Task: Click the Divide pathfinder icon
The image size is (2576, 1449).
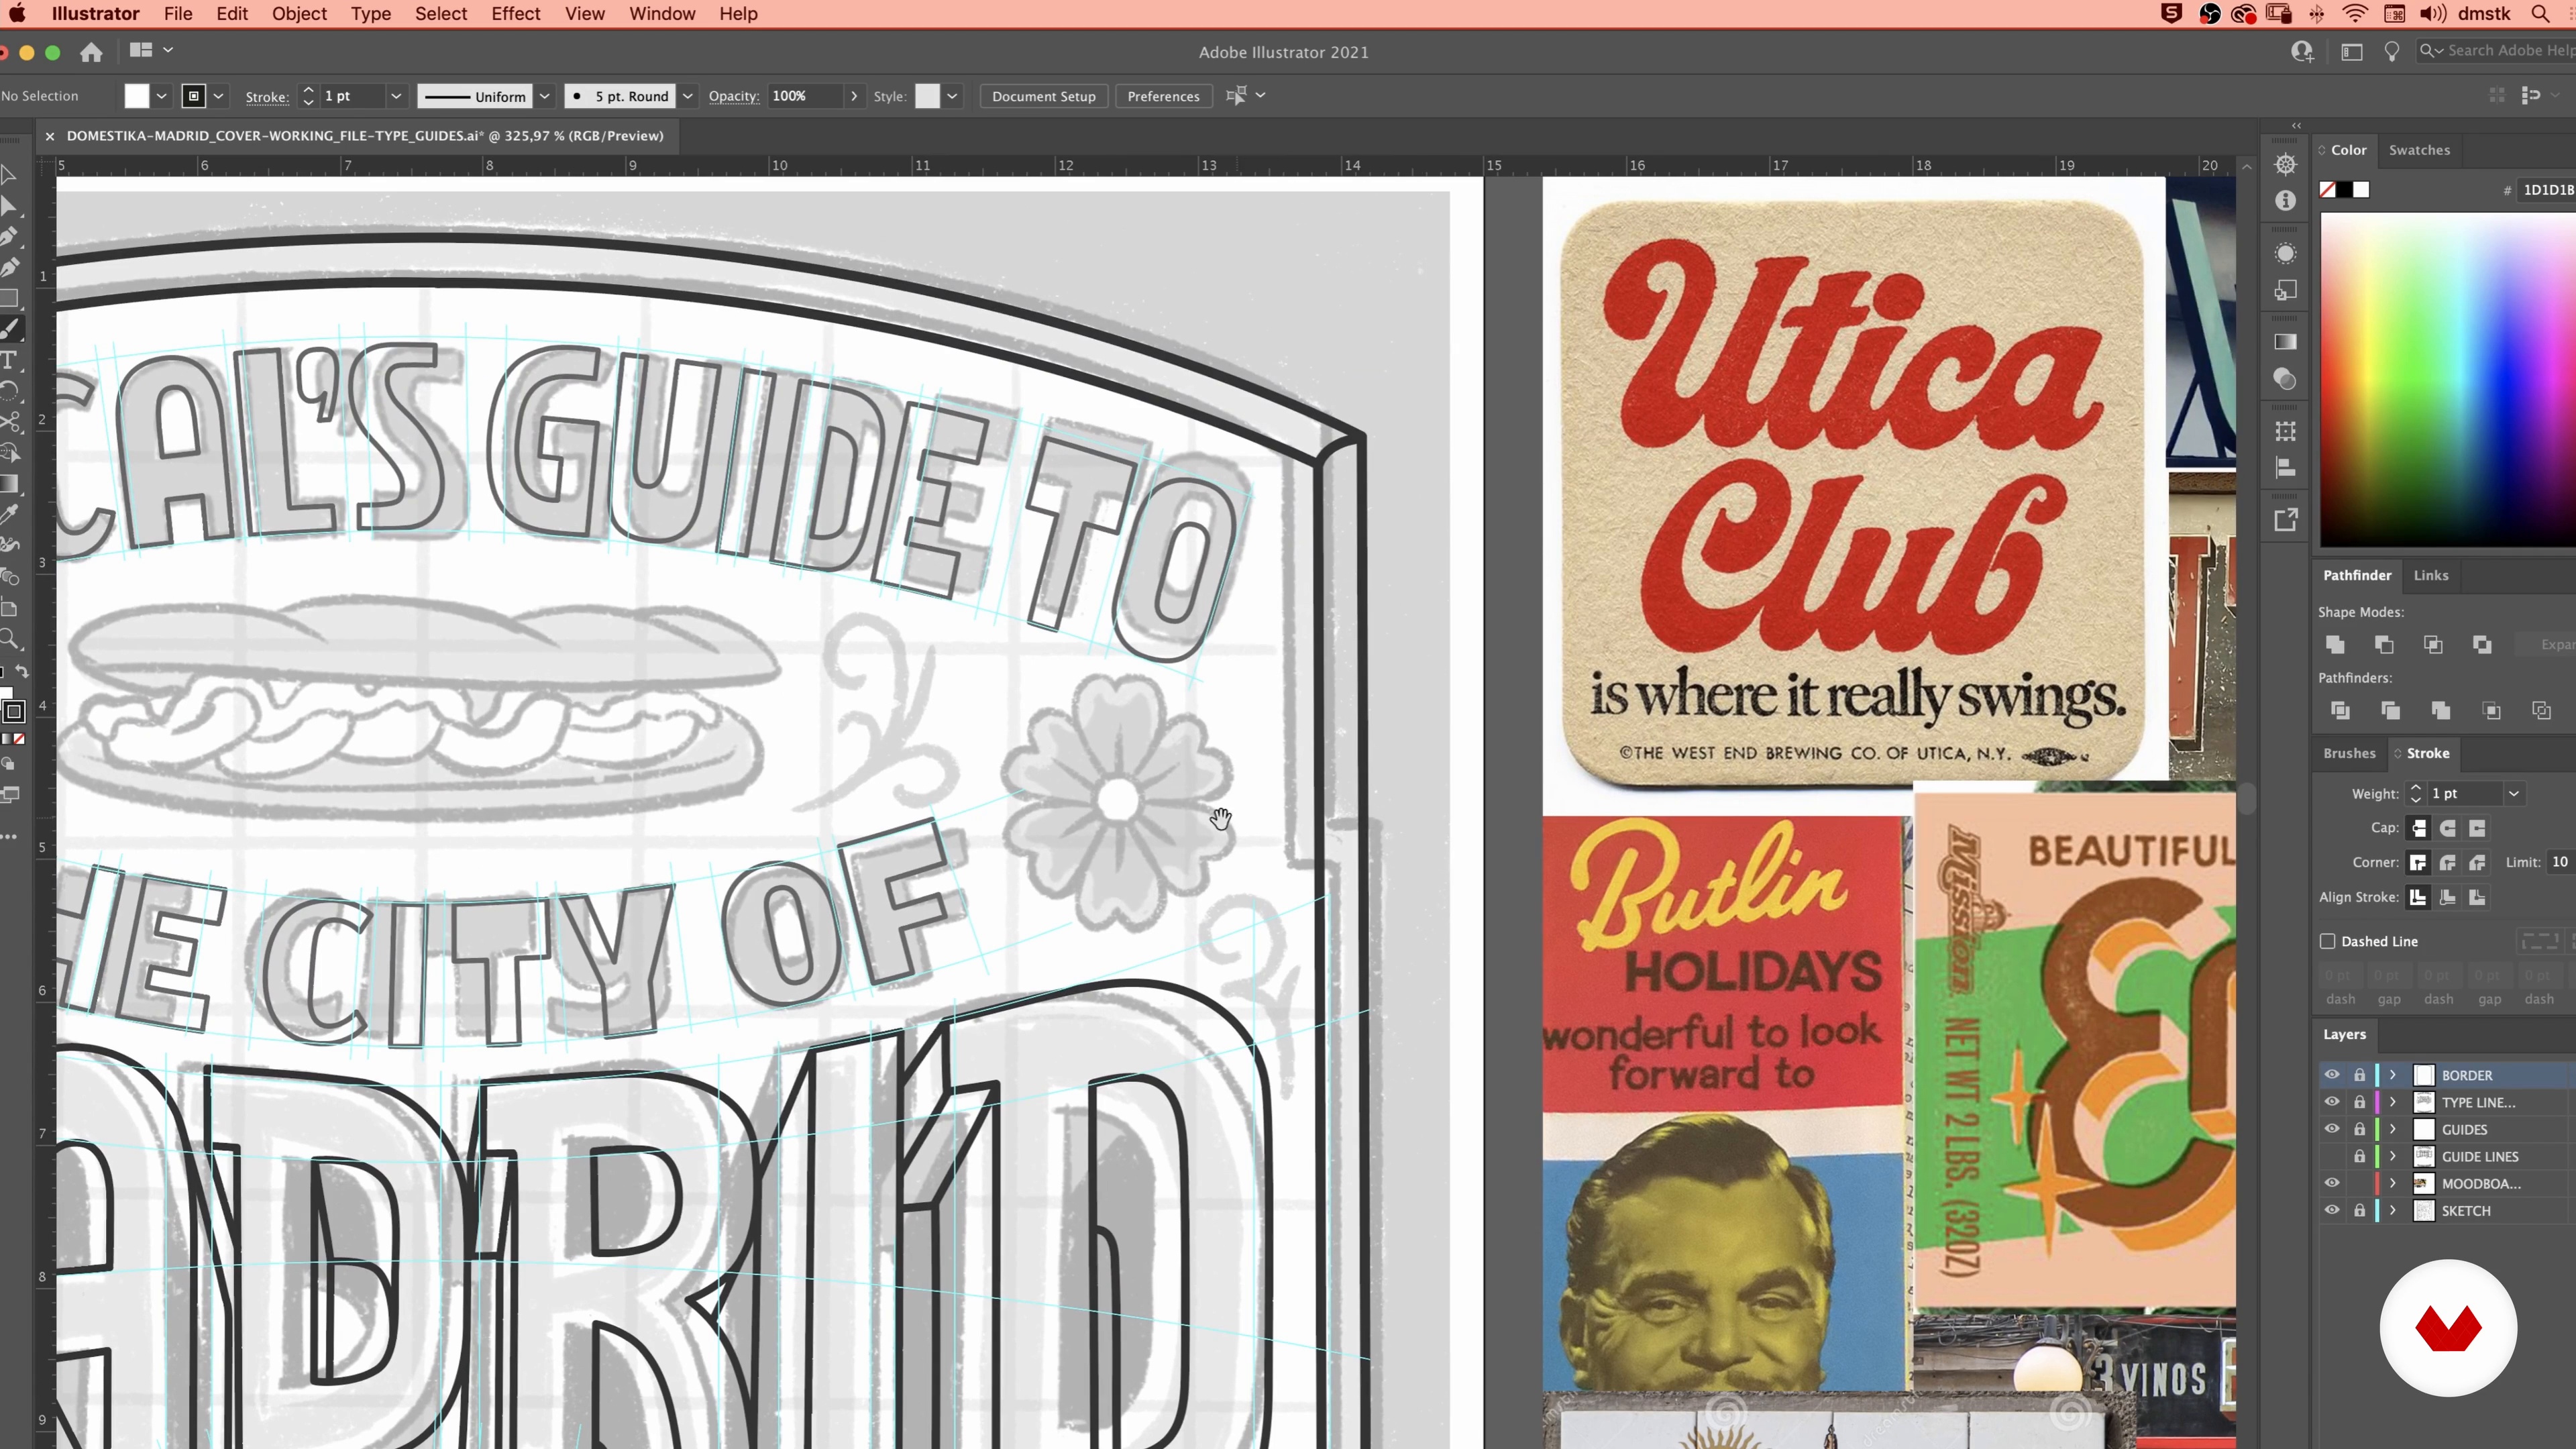Action: (2340, 711)
